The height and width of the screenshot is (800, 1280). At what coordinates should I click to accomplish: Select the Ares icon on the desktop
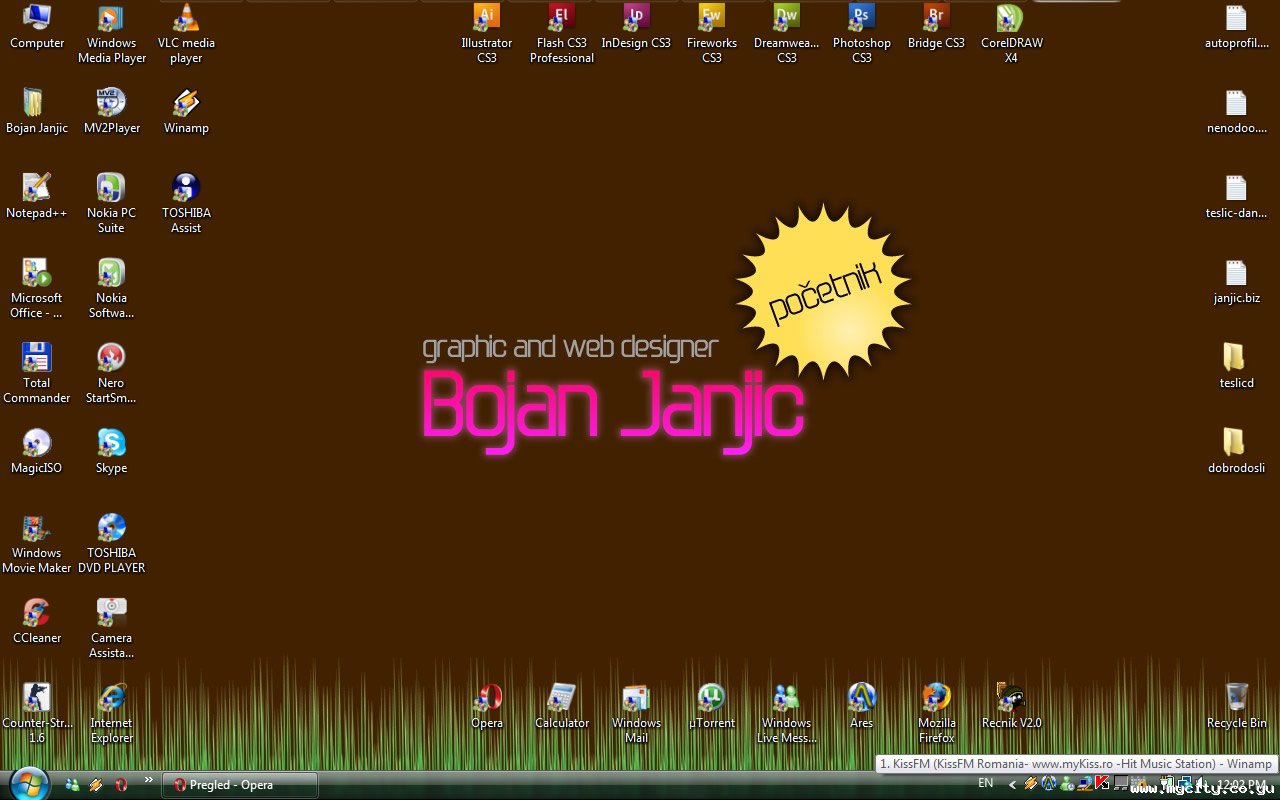coord(862,706)
